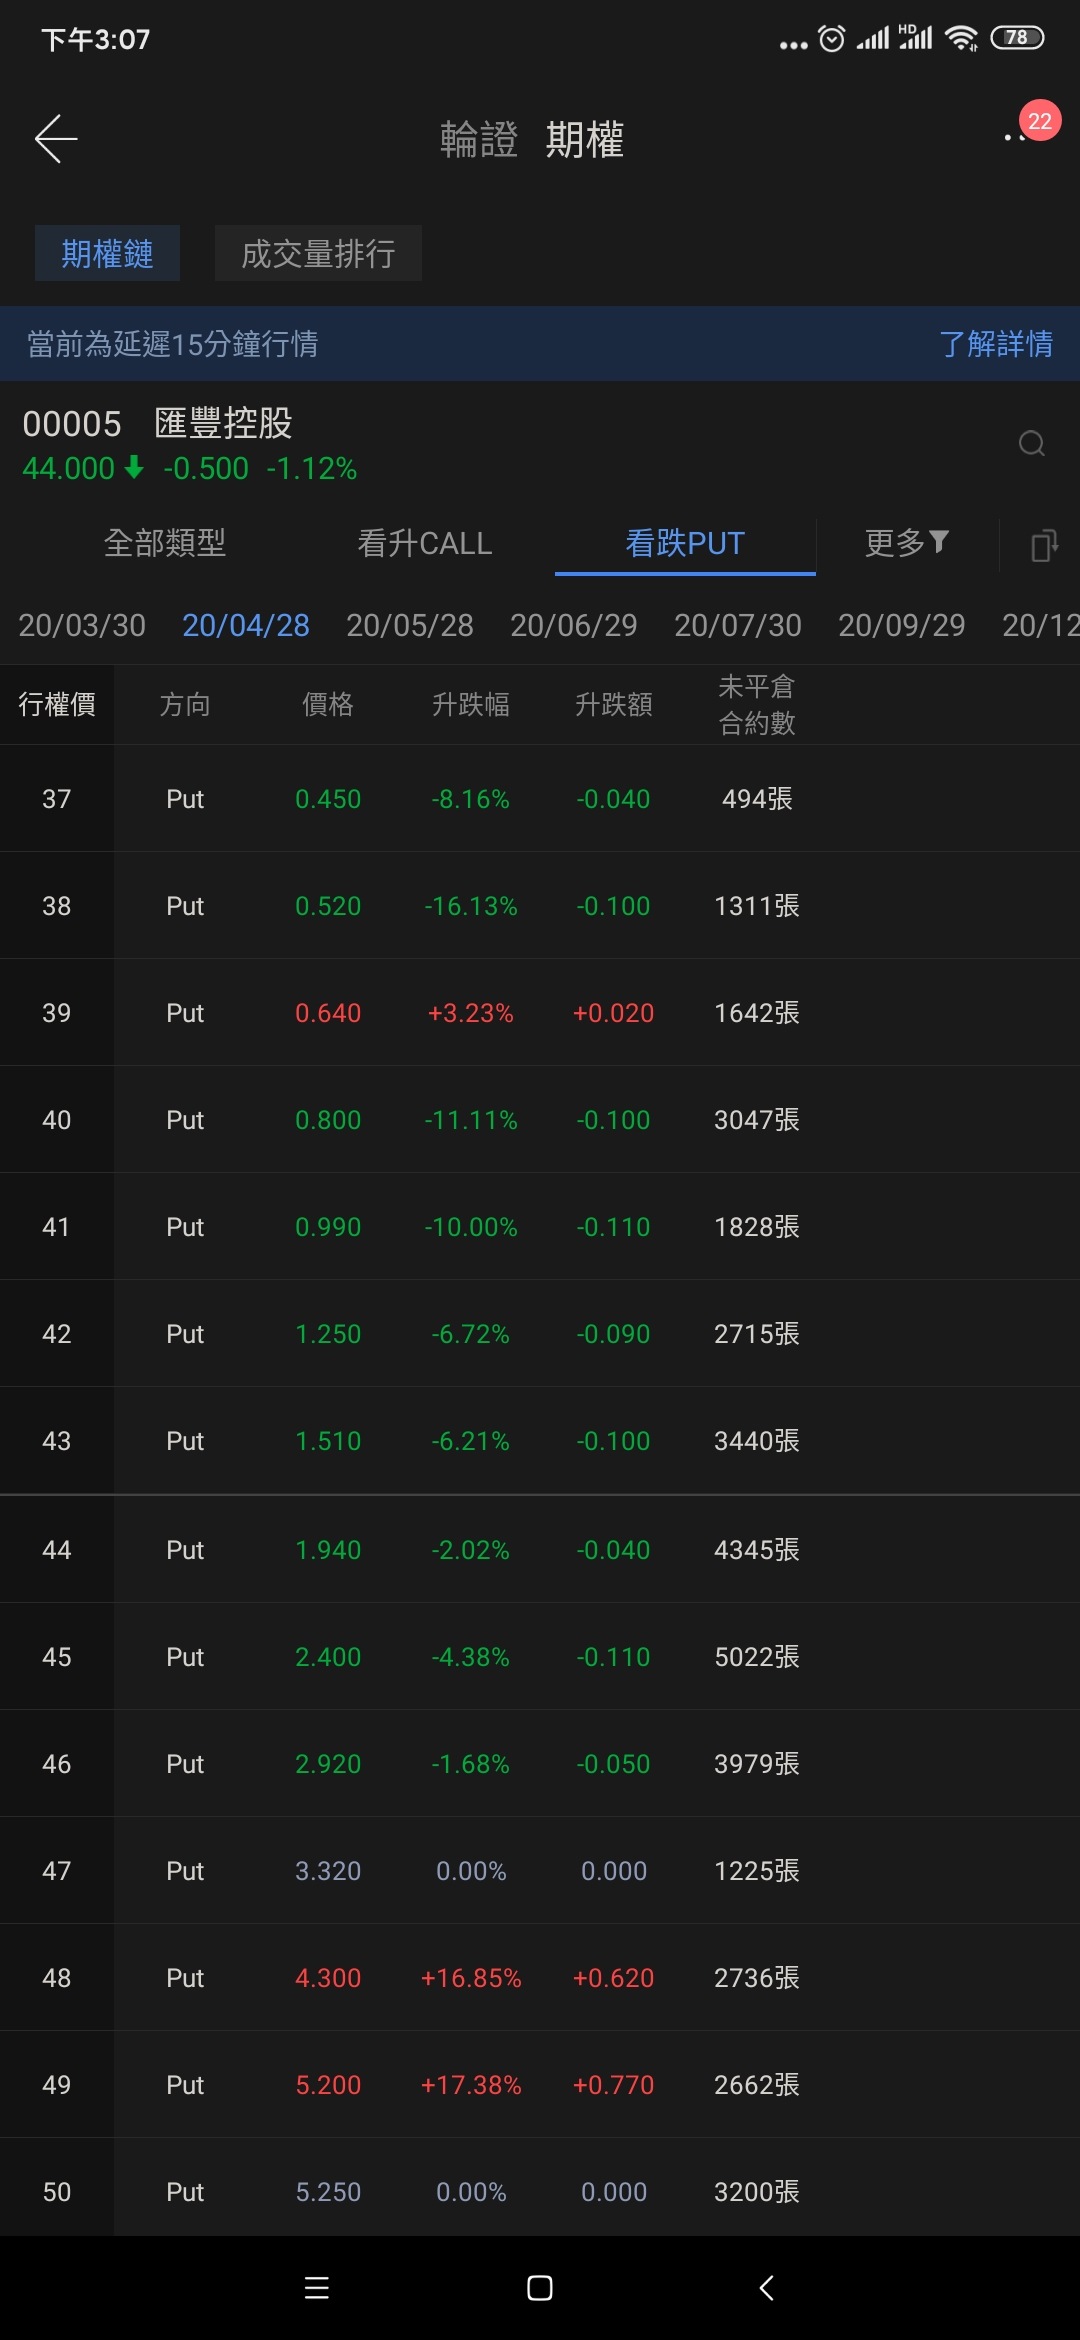Tap the 00005 匯豐控股 stock name
The width and height of the screenshot is (1080, 2340).
click(x=157, y=423)
